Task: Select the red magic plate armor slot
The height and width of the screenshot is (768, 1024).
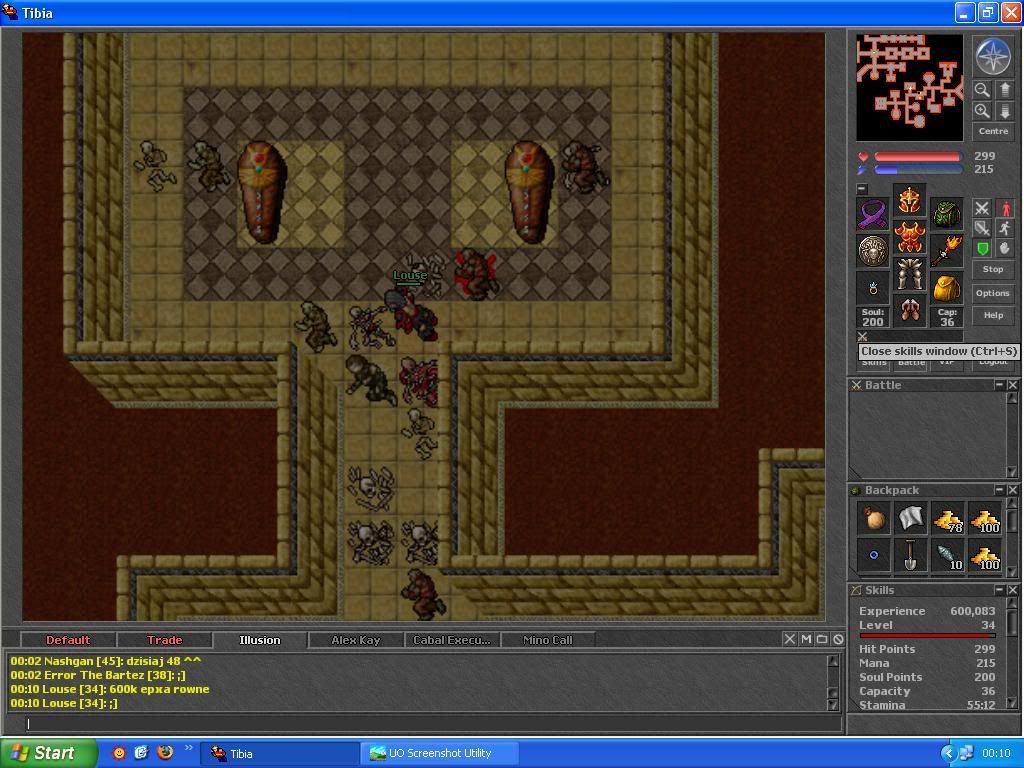Action: 910,237
